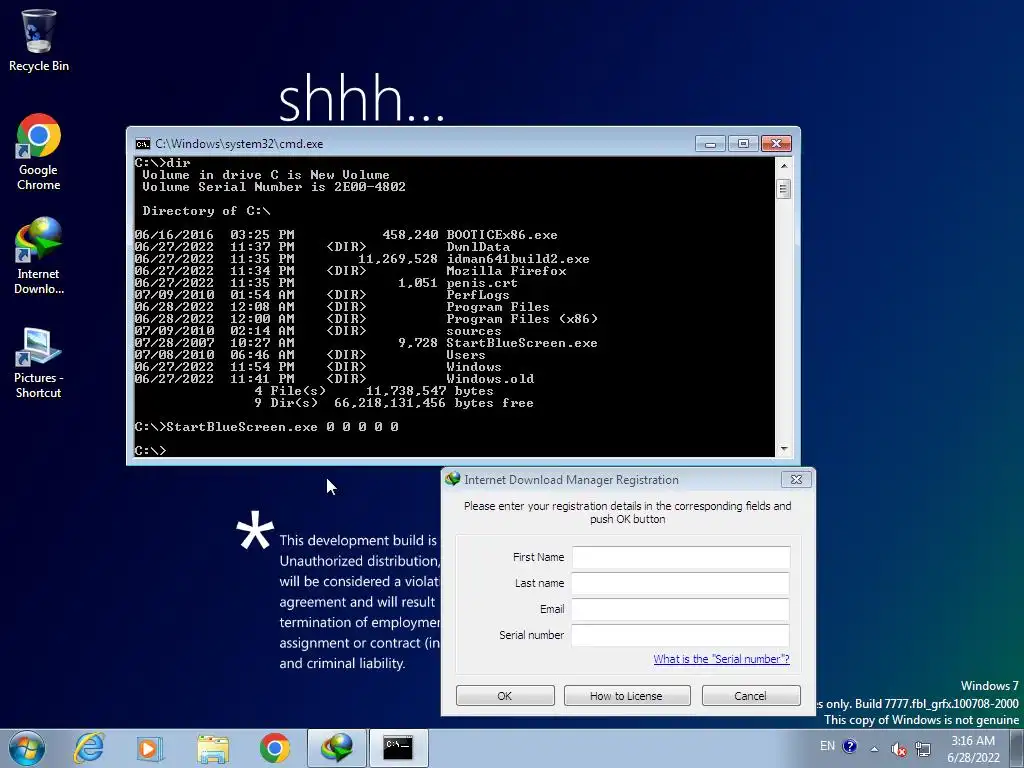Open Windows Media Player in taskbar
Image resolution: width=1024 pixels, height=768 pixels.
tap(149, 748)
